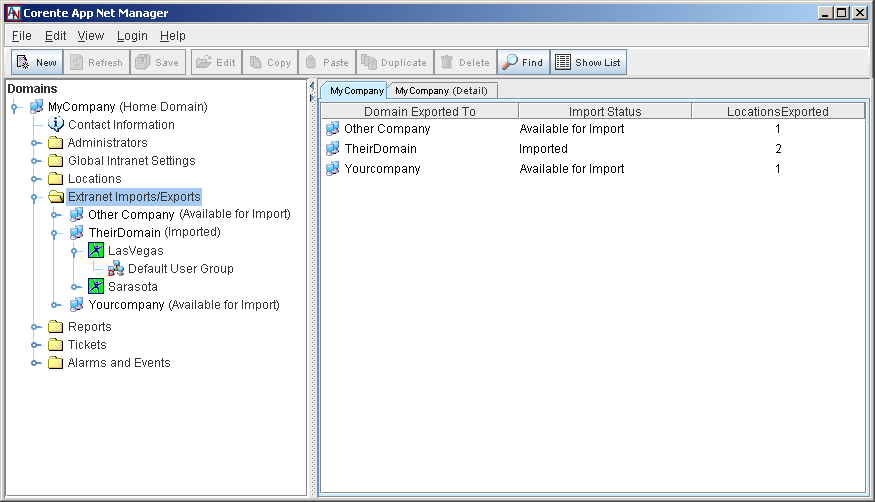Click Other Company's Available for Import status
Image resolution: width=875 pixels, height=502 pixels.
572,129
